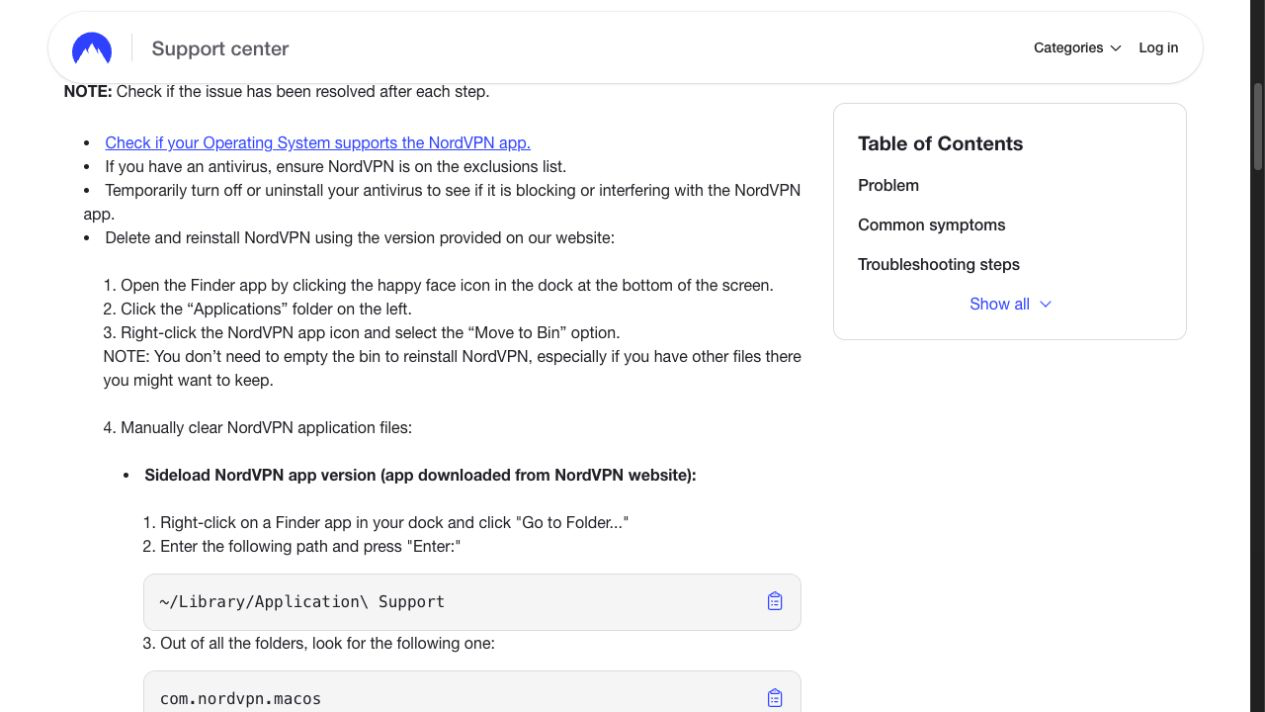This screenshot has width=1265, height=712.
Task: Open the Operating System support check link
Action: coord(318,143)
